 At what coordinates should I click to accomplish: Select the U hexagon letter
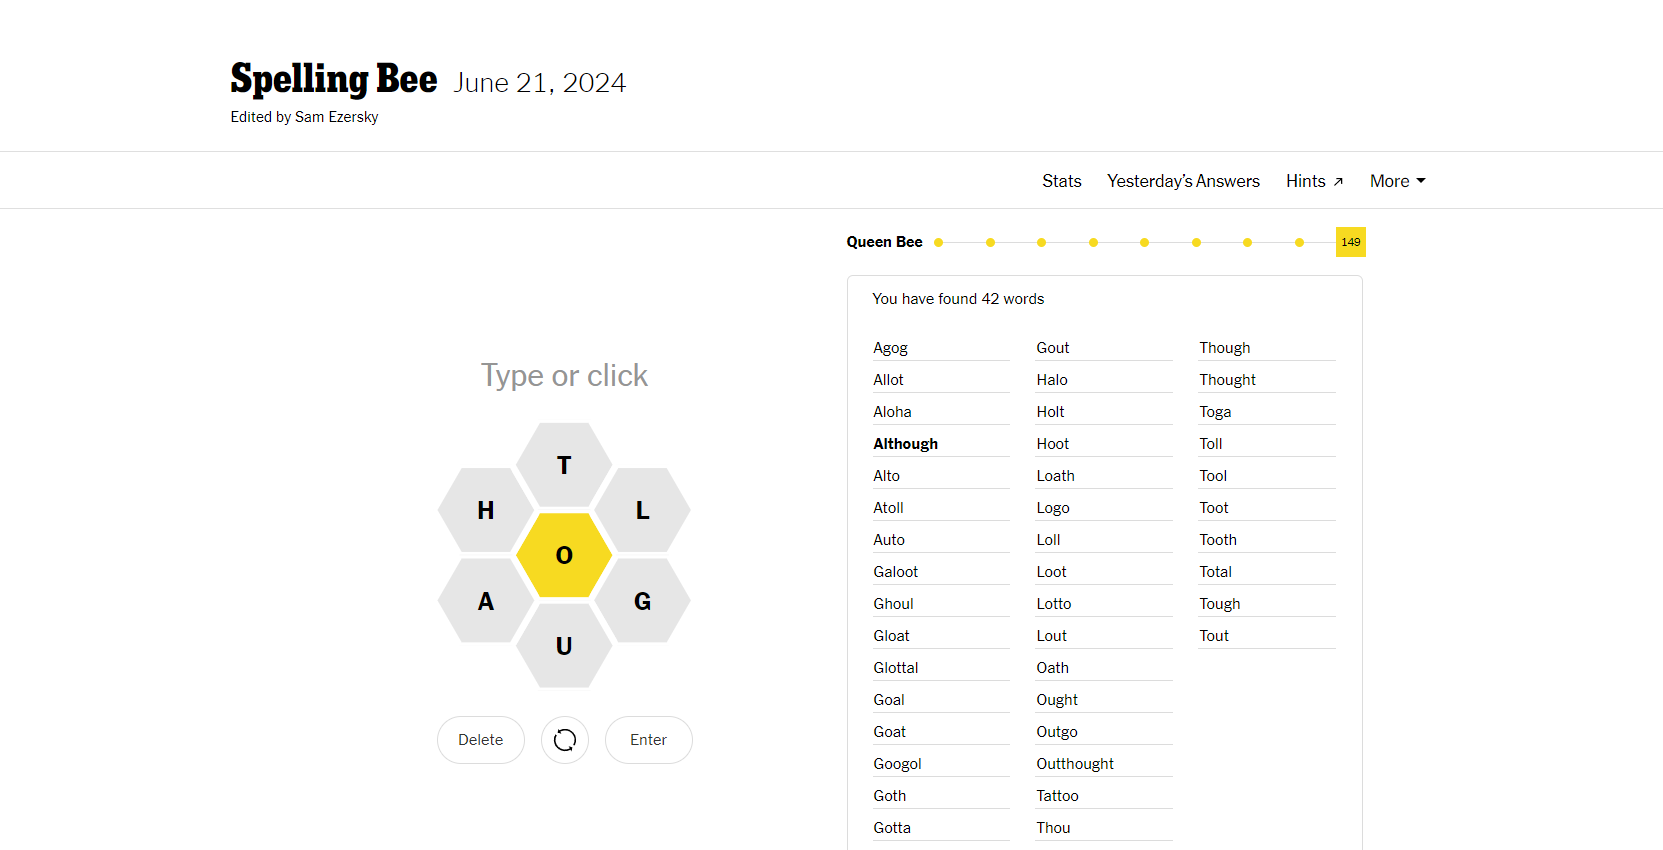point(564,646)
